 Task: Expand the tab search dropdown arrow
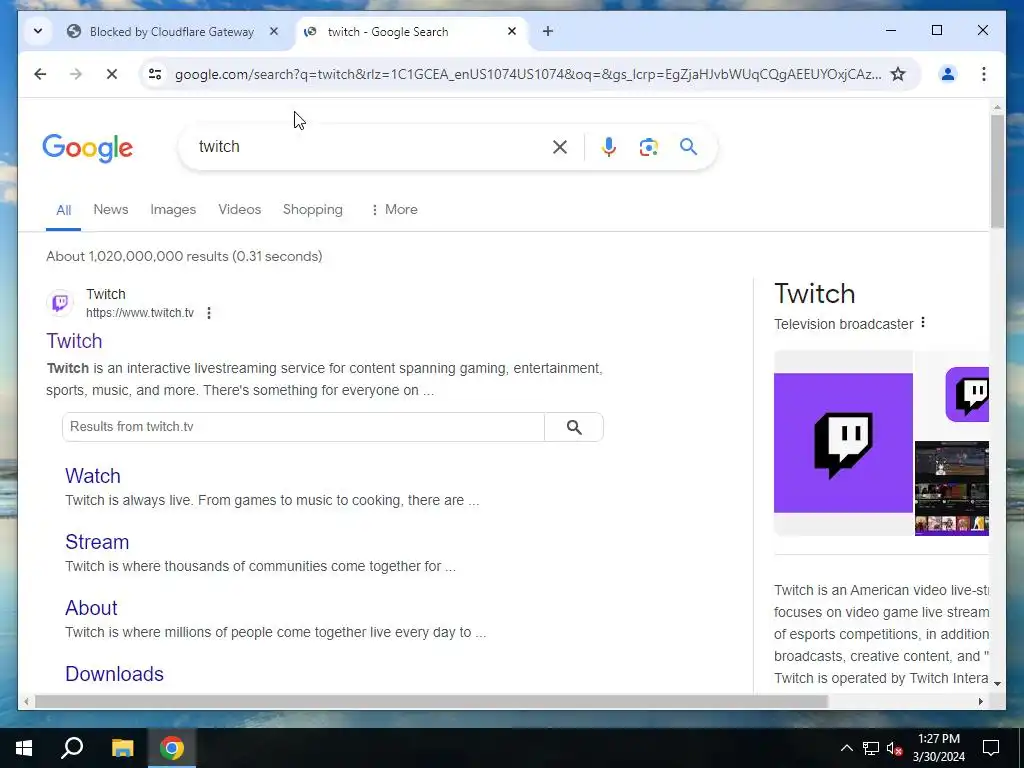(x=38, y=31)
